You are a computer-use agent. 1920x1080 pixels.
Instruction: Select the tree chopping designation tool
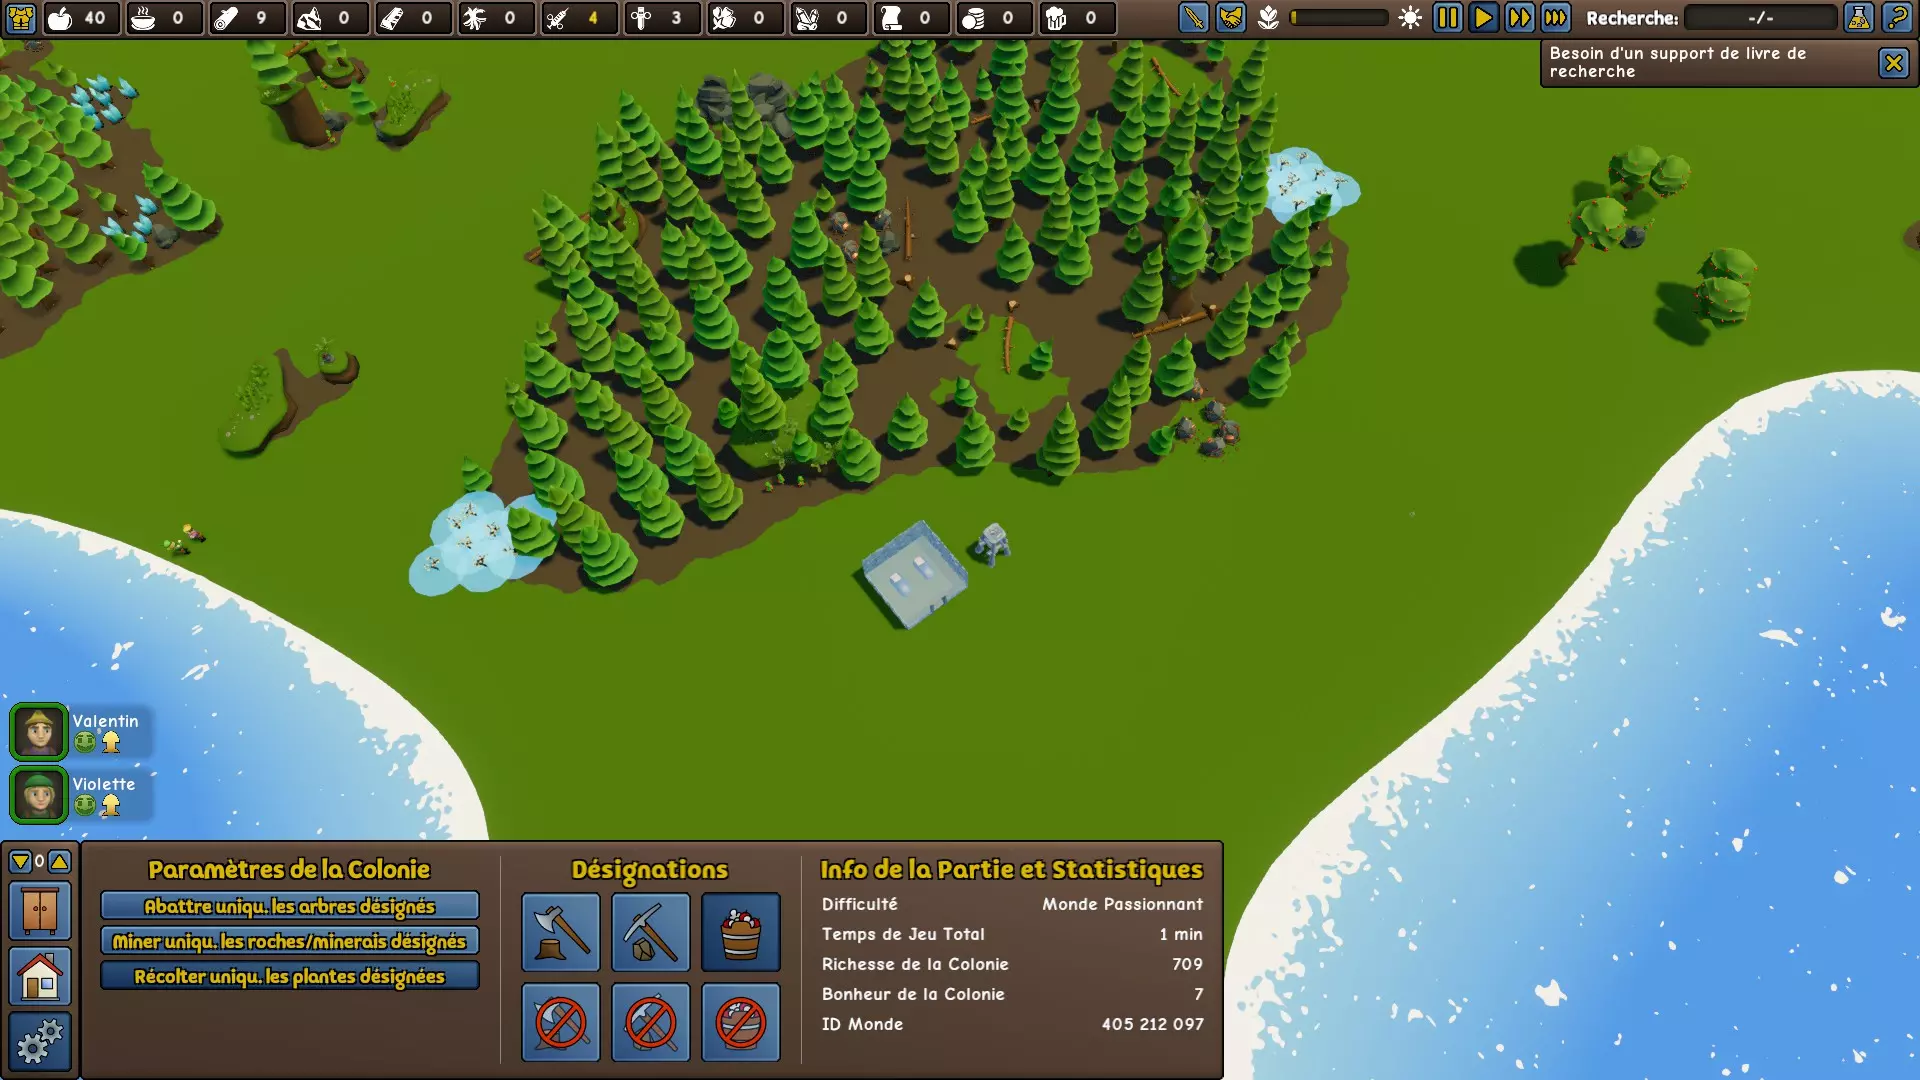click(560, 932)
